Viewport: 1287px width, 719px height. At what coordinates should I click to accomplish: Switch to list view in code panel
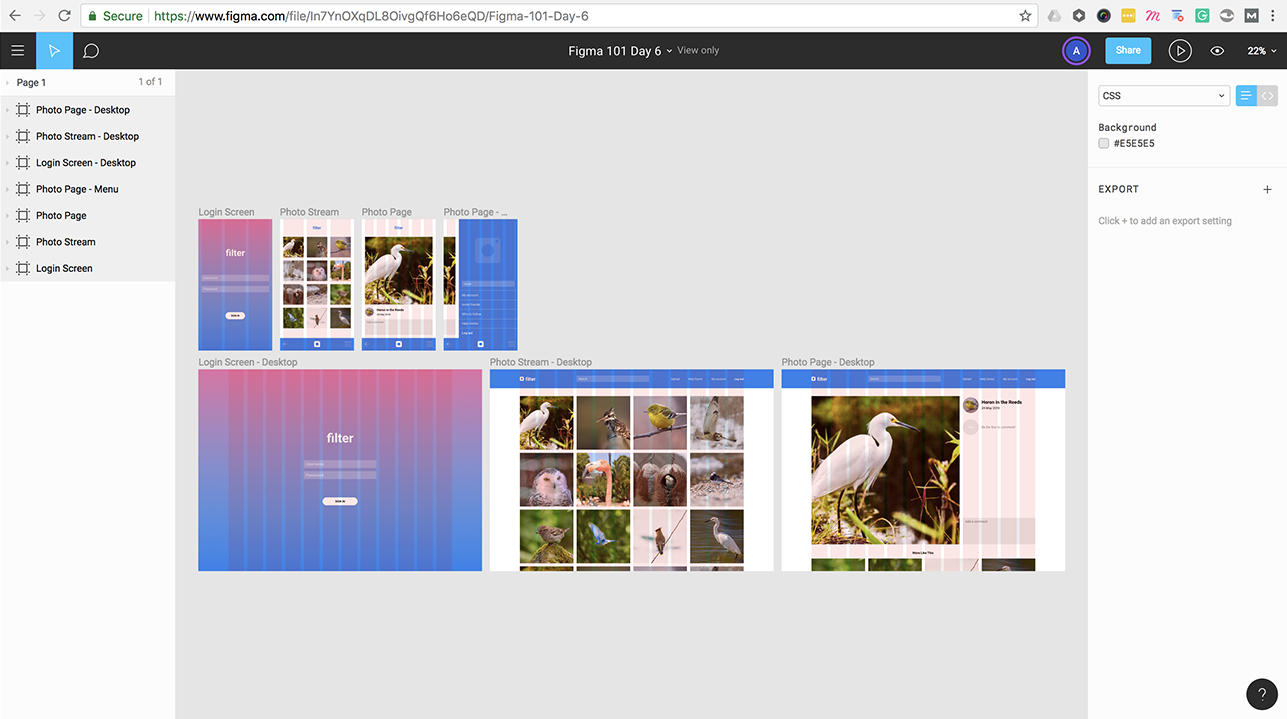(x=1246, y=96)
